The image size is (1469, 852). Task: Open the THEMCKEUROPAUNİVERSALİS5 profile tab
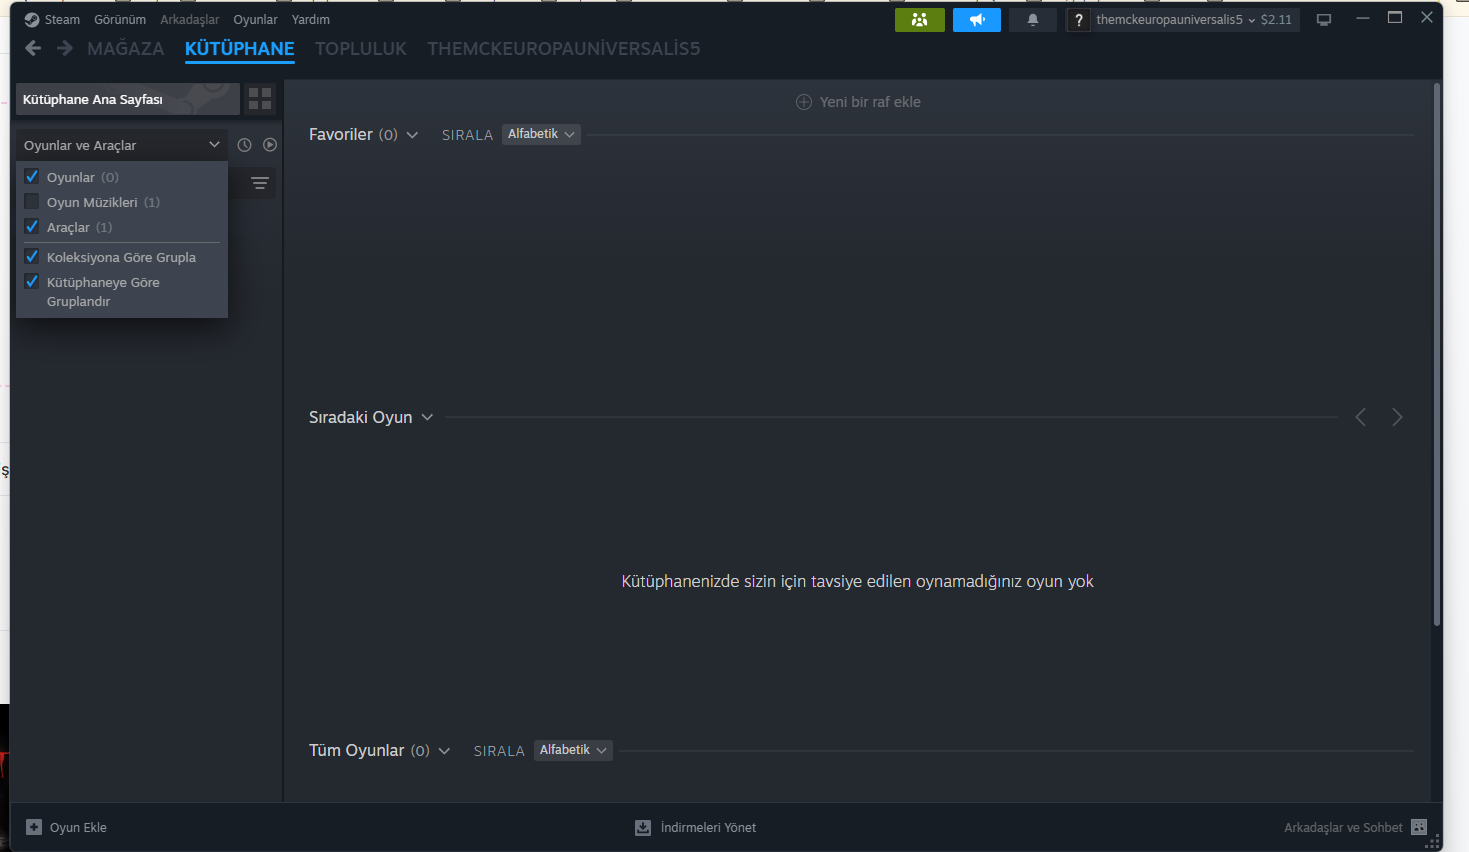564,48
